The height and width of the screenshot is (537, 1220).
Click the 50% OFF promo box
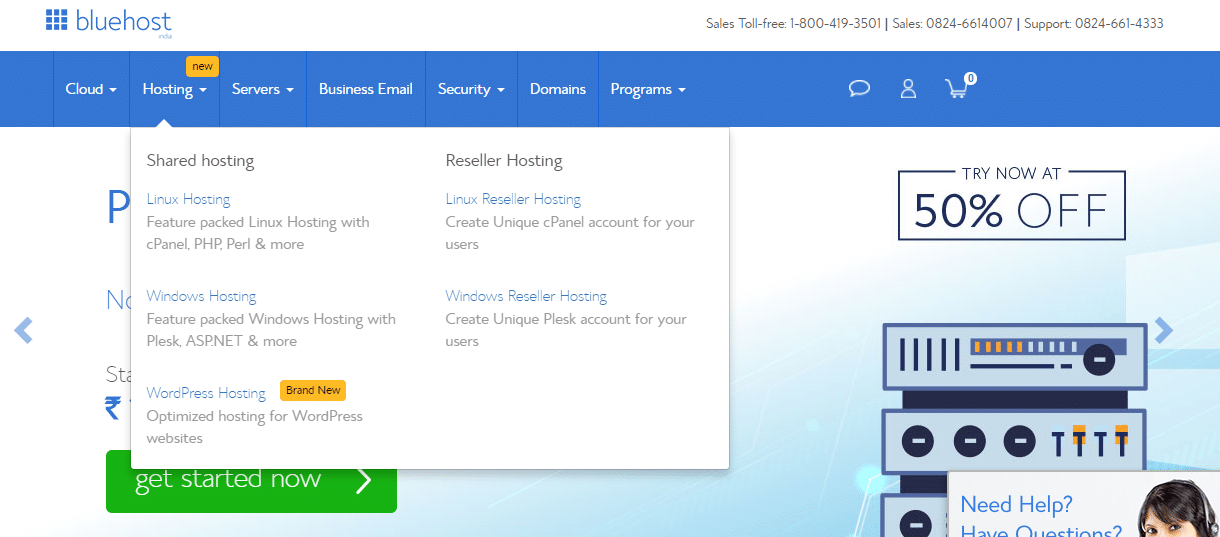[1012, 204]
